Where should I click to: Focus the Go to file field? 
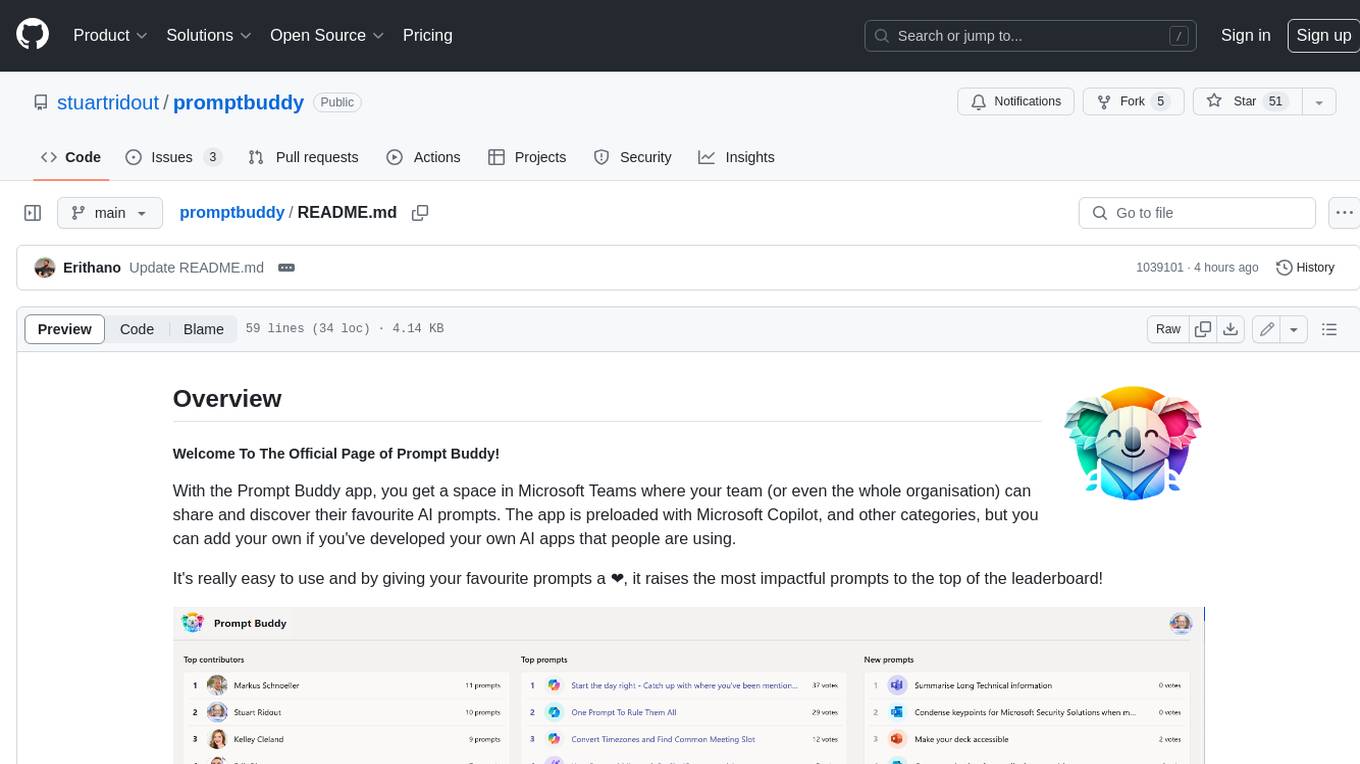coord(1196,213)
